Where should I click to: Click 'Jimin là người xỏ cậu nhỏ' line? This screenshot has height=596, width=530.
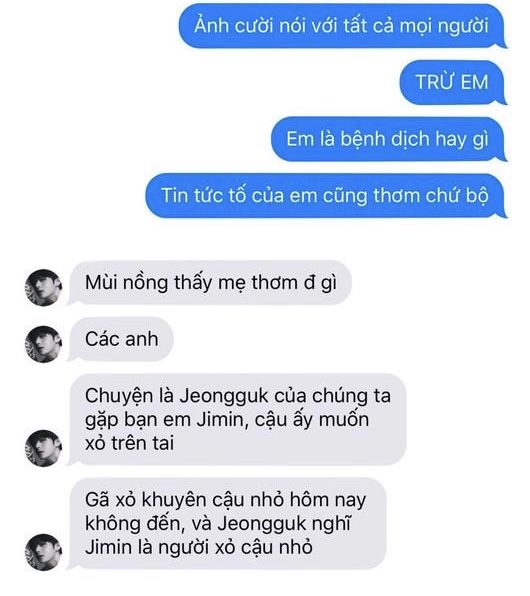[199, 548]
